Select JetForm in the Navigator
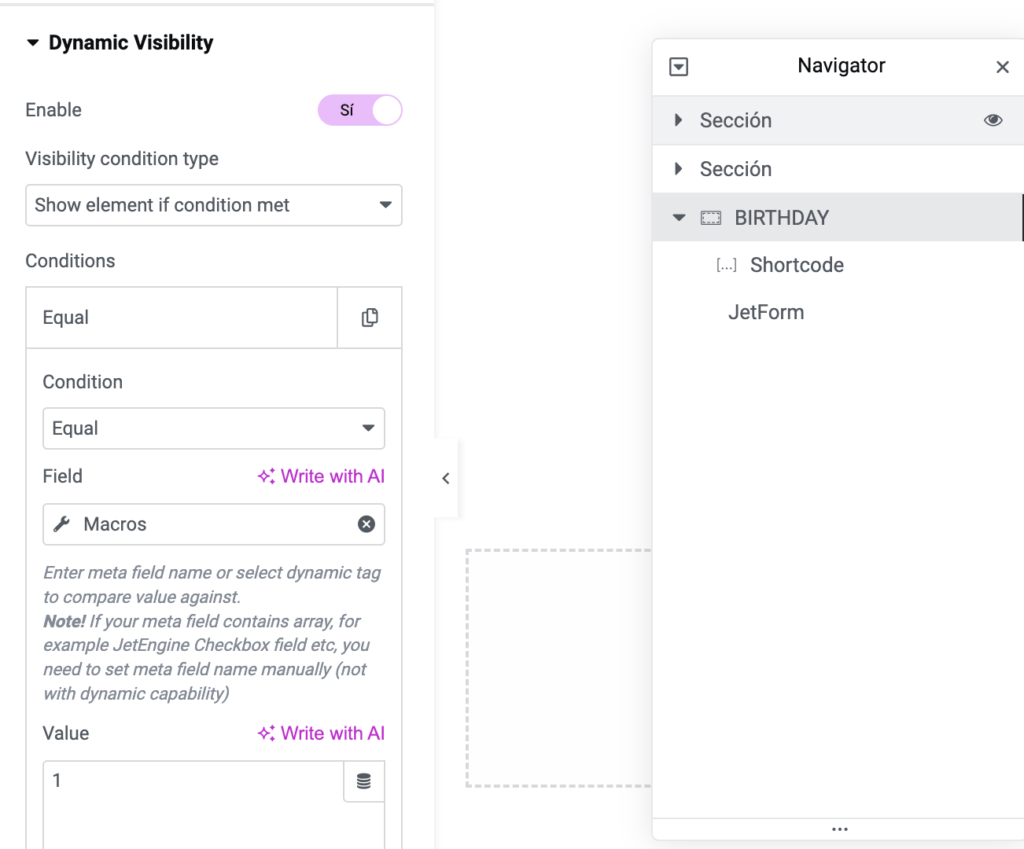This screenshot has width=1024, height=849. tap(766, 313)
